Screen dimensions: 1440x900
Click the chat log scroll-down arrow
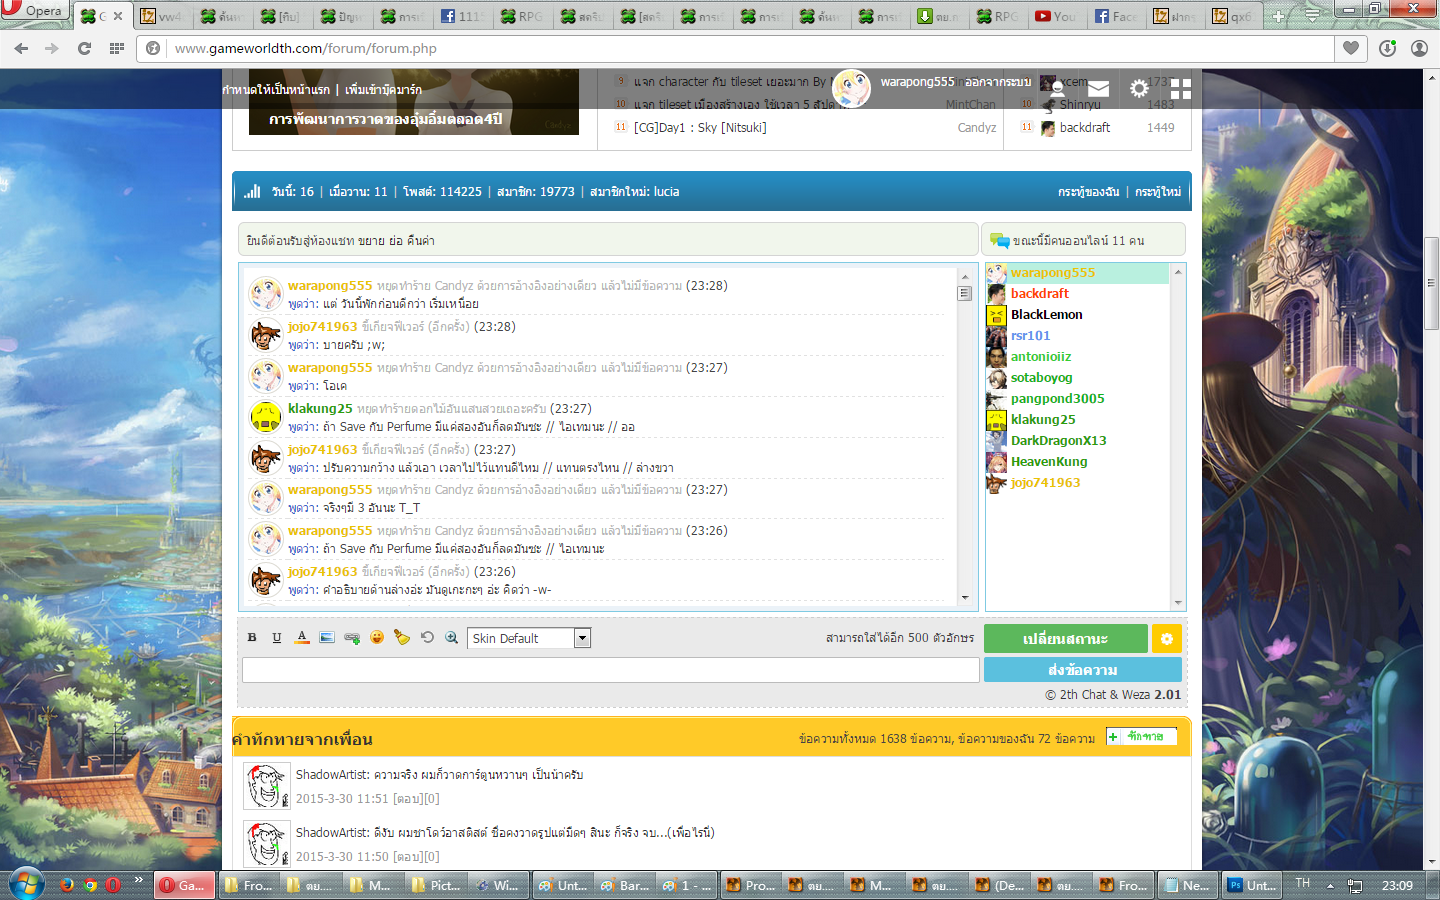click(965, 597)
